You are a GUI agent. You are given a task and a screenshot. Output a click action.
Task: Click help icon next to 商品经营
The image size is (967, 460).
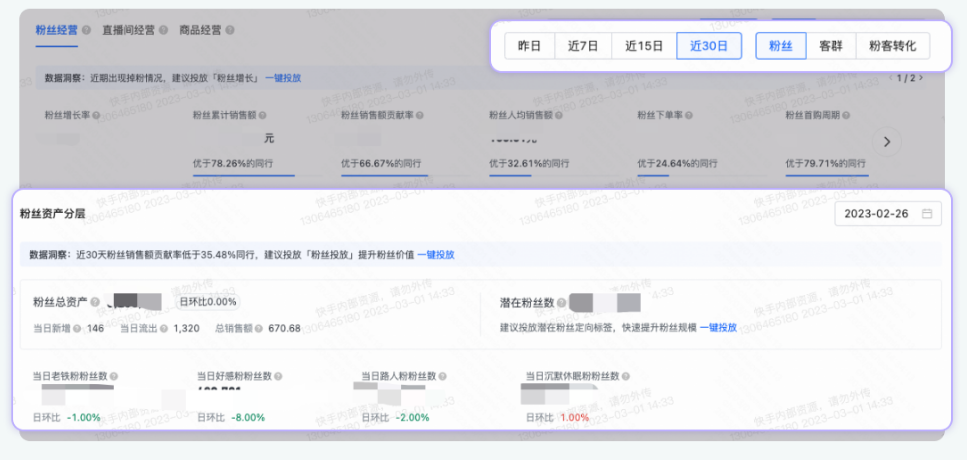coord(229,30)
